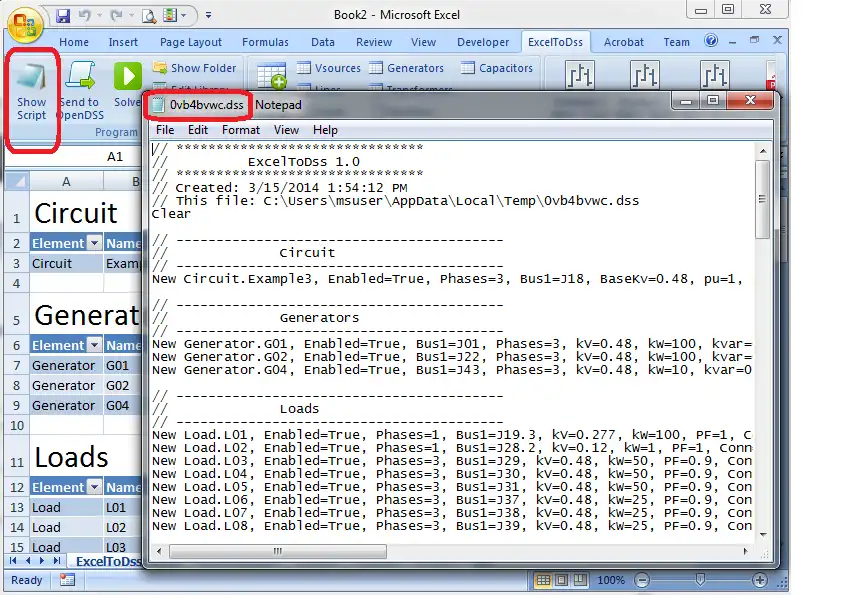Switch to Page Layout tab

pyautogui.click(x=190, y=42)
